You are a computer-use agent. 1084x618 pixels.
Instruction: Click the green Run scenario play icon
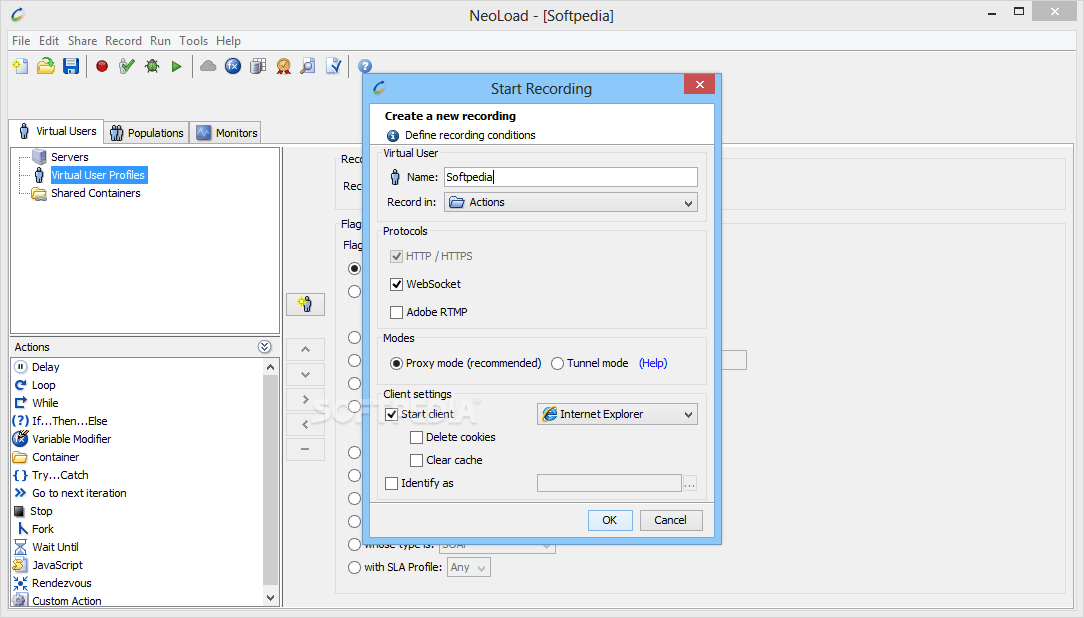click(x=176, y=66)
